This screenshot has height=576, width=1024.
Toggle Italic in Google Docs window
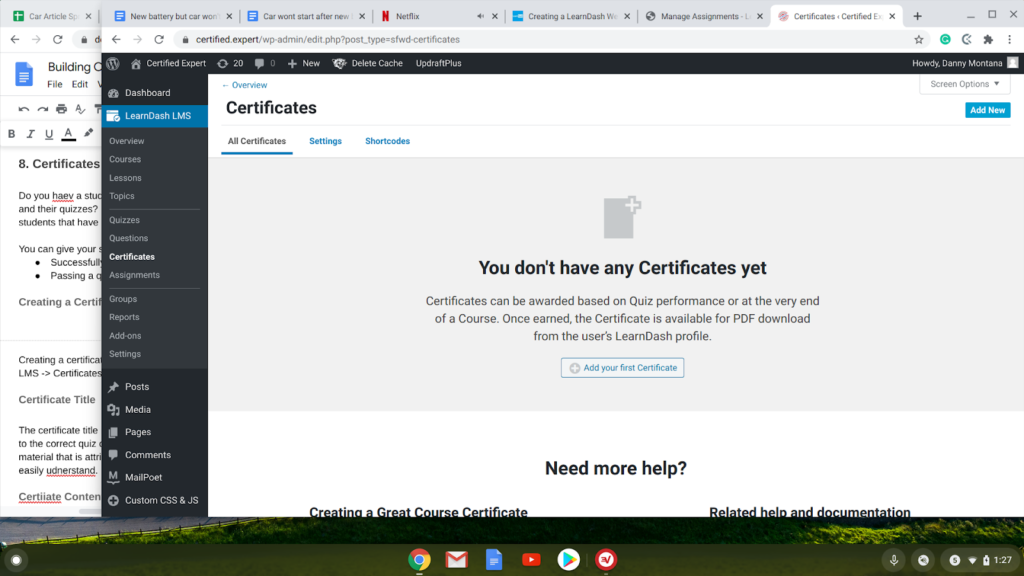tap(30, 134)
